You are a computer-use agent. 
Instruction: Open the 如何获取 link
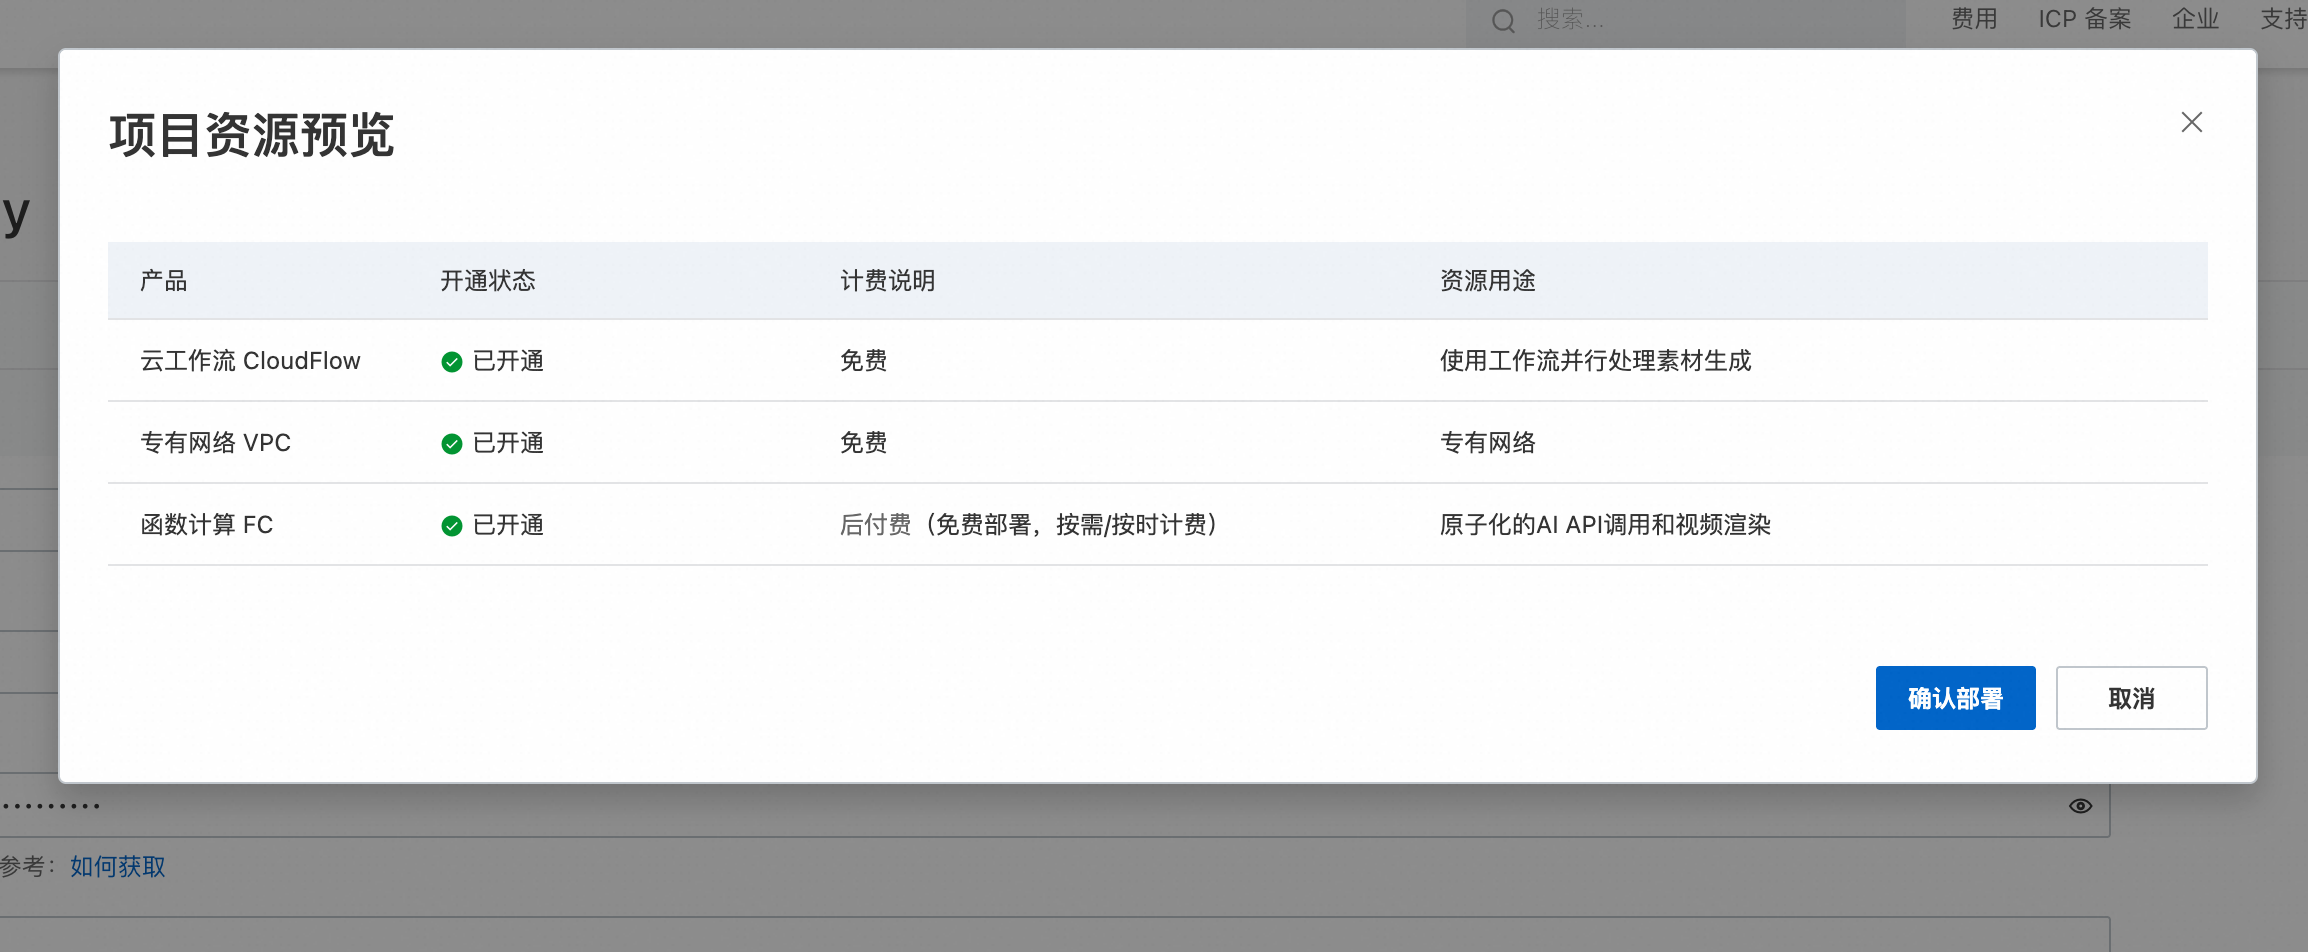(118, 866)
